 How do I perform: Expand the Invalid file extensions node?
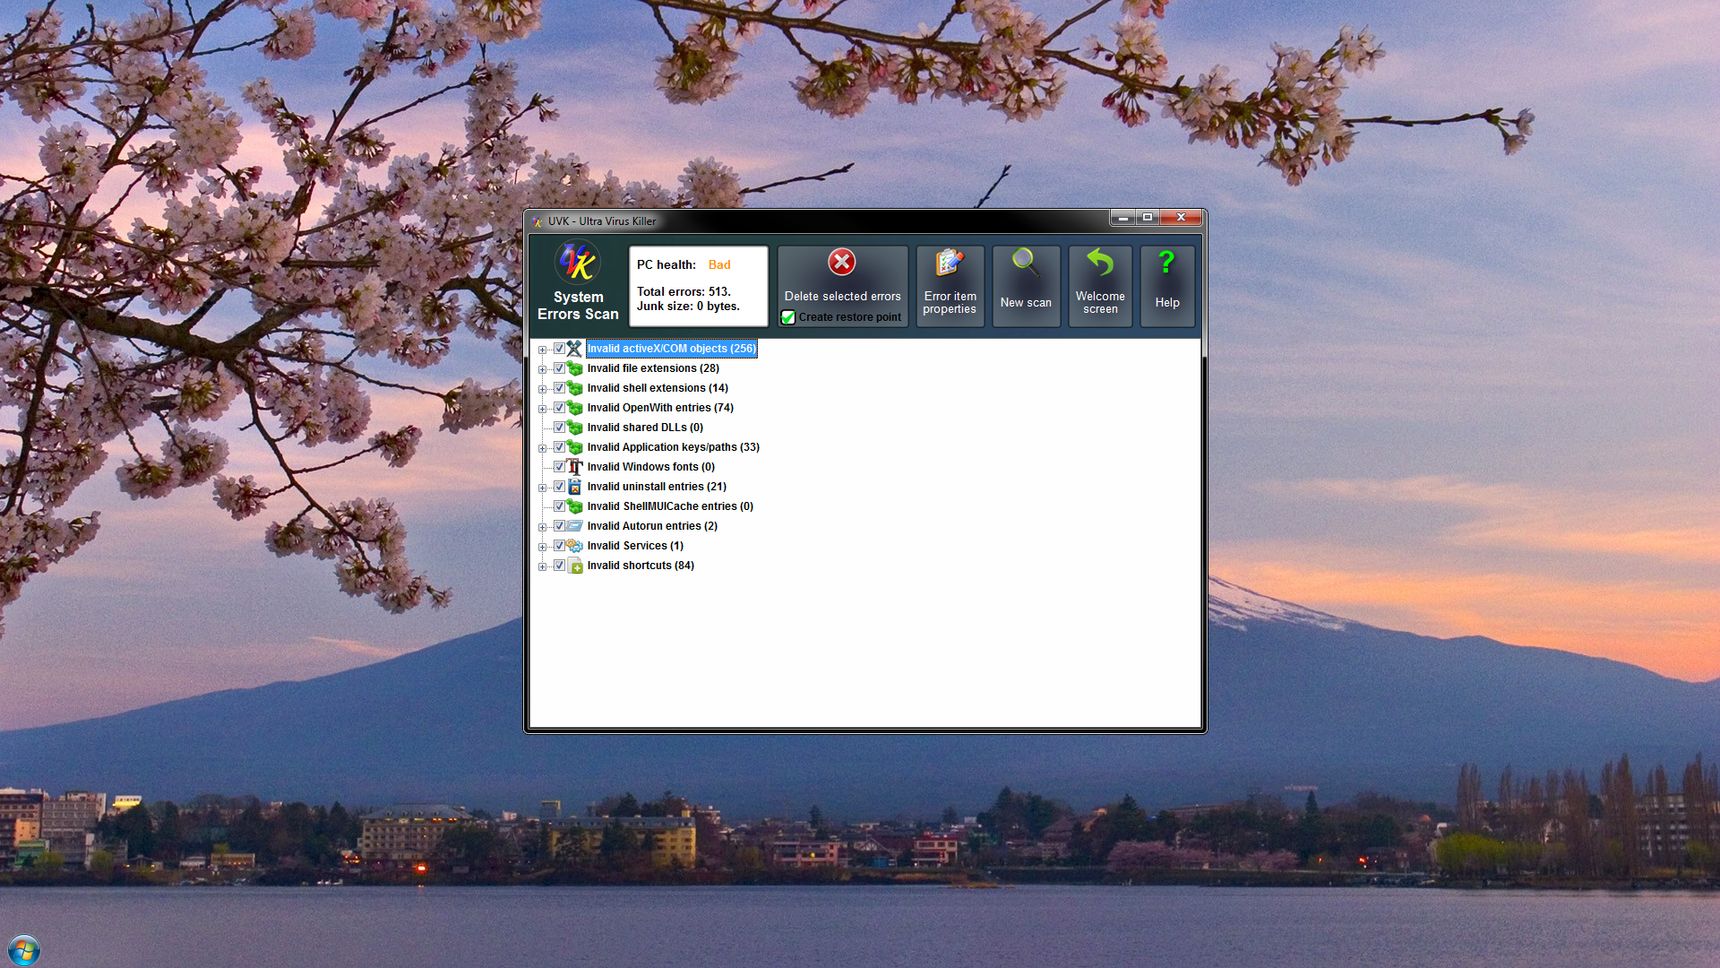542,370
